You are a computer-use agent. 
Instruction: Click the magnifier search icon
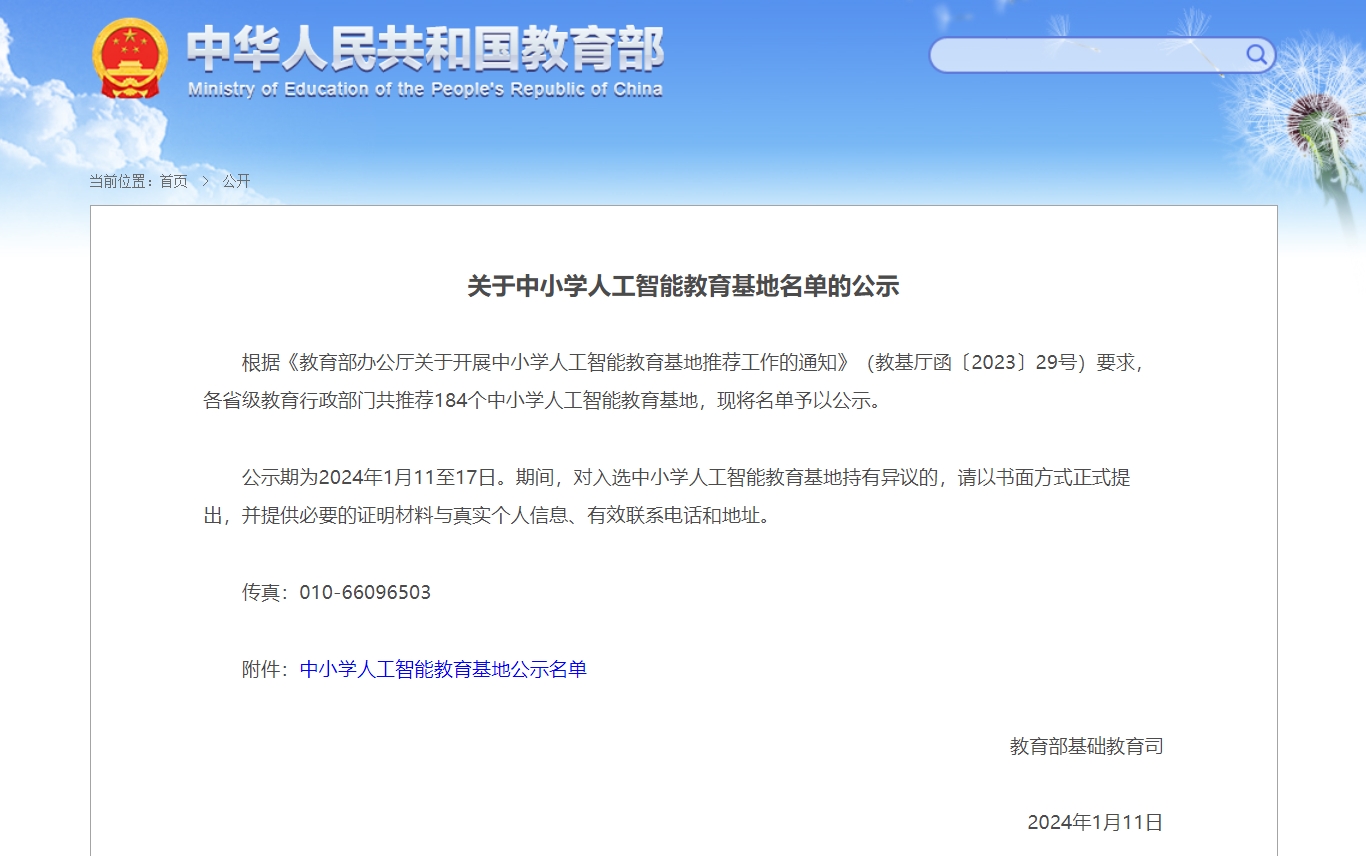pyautogui.click(x=1256, y=54)
